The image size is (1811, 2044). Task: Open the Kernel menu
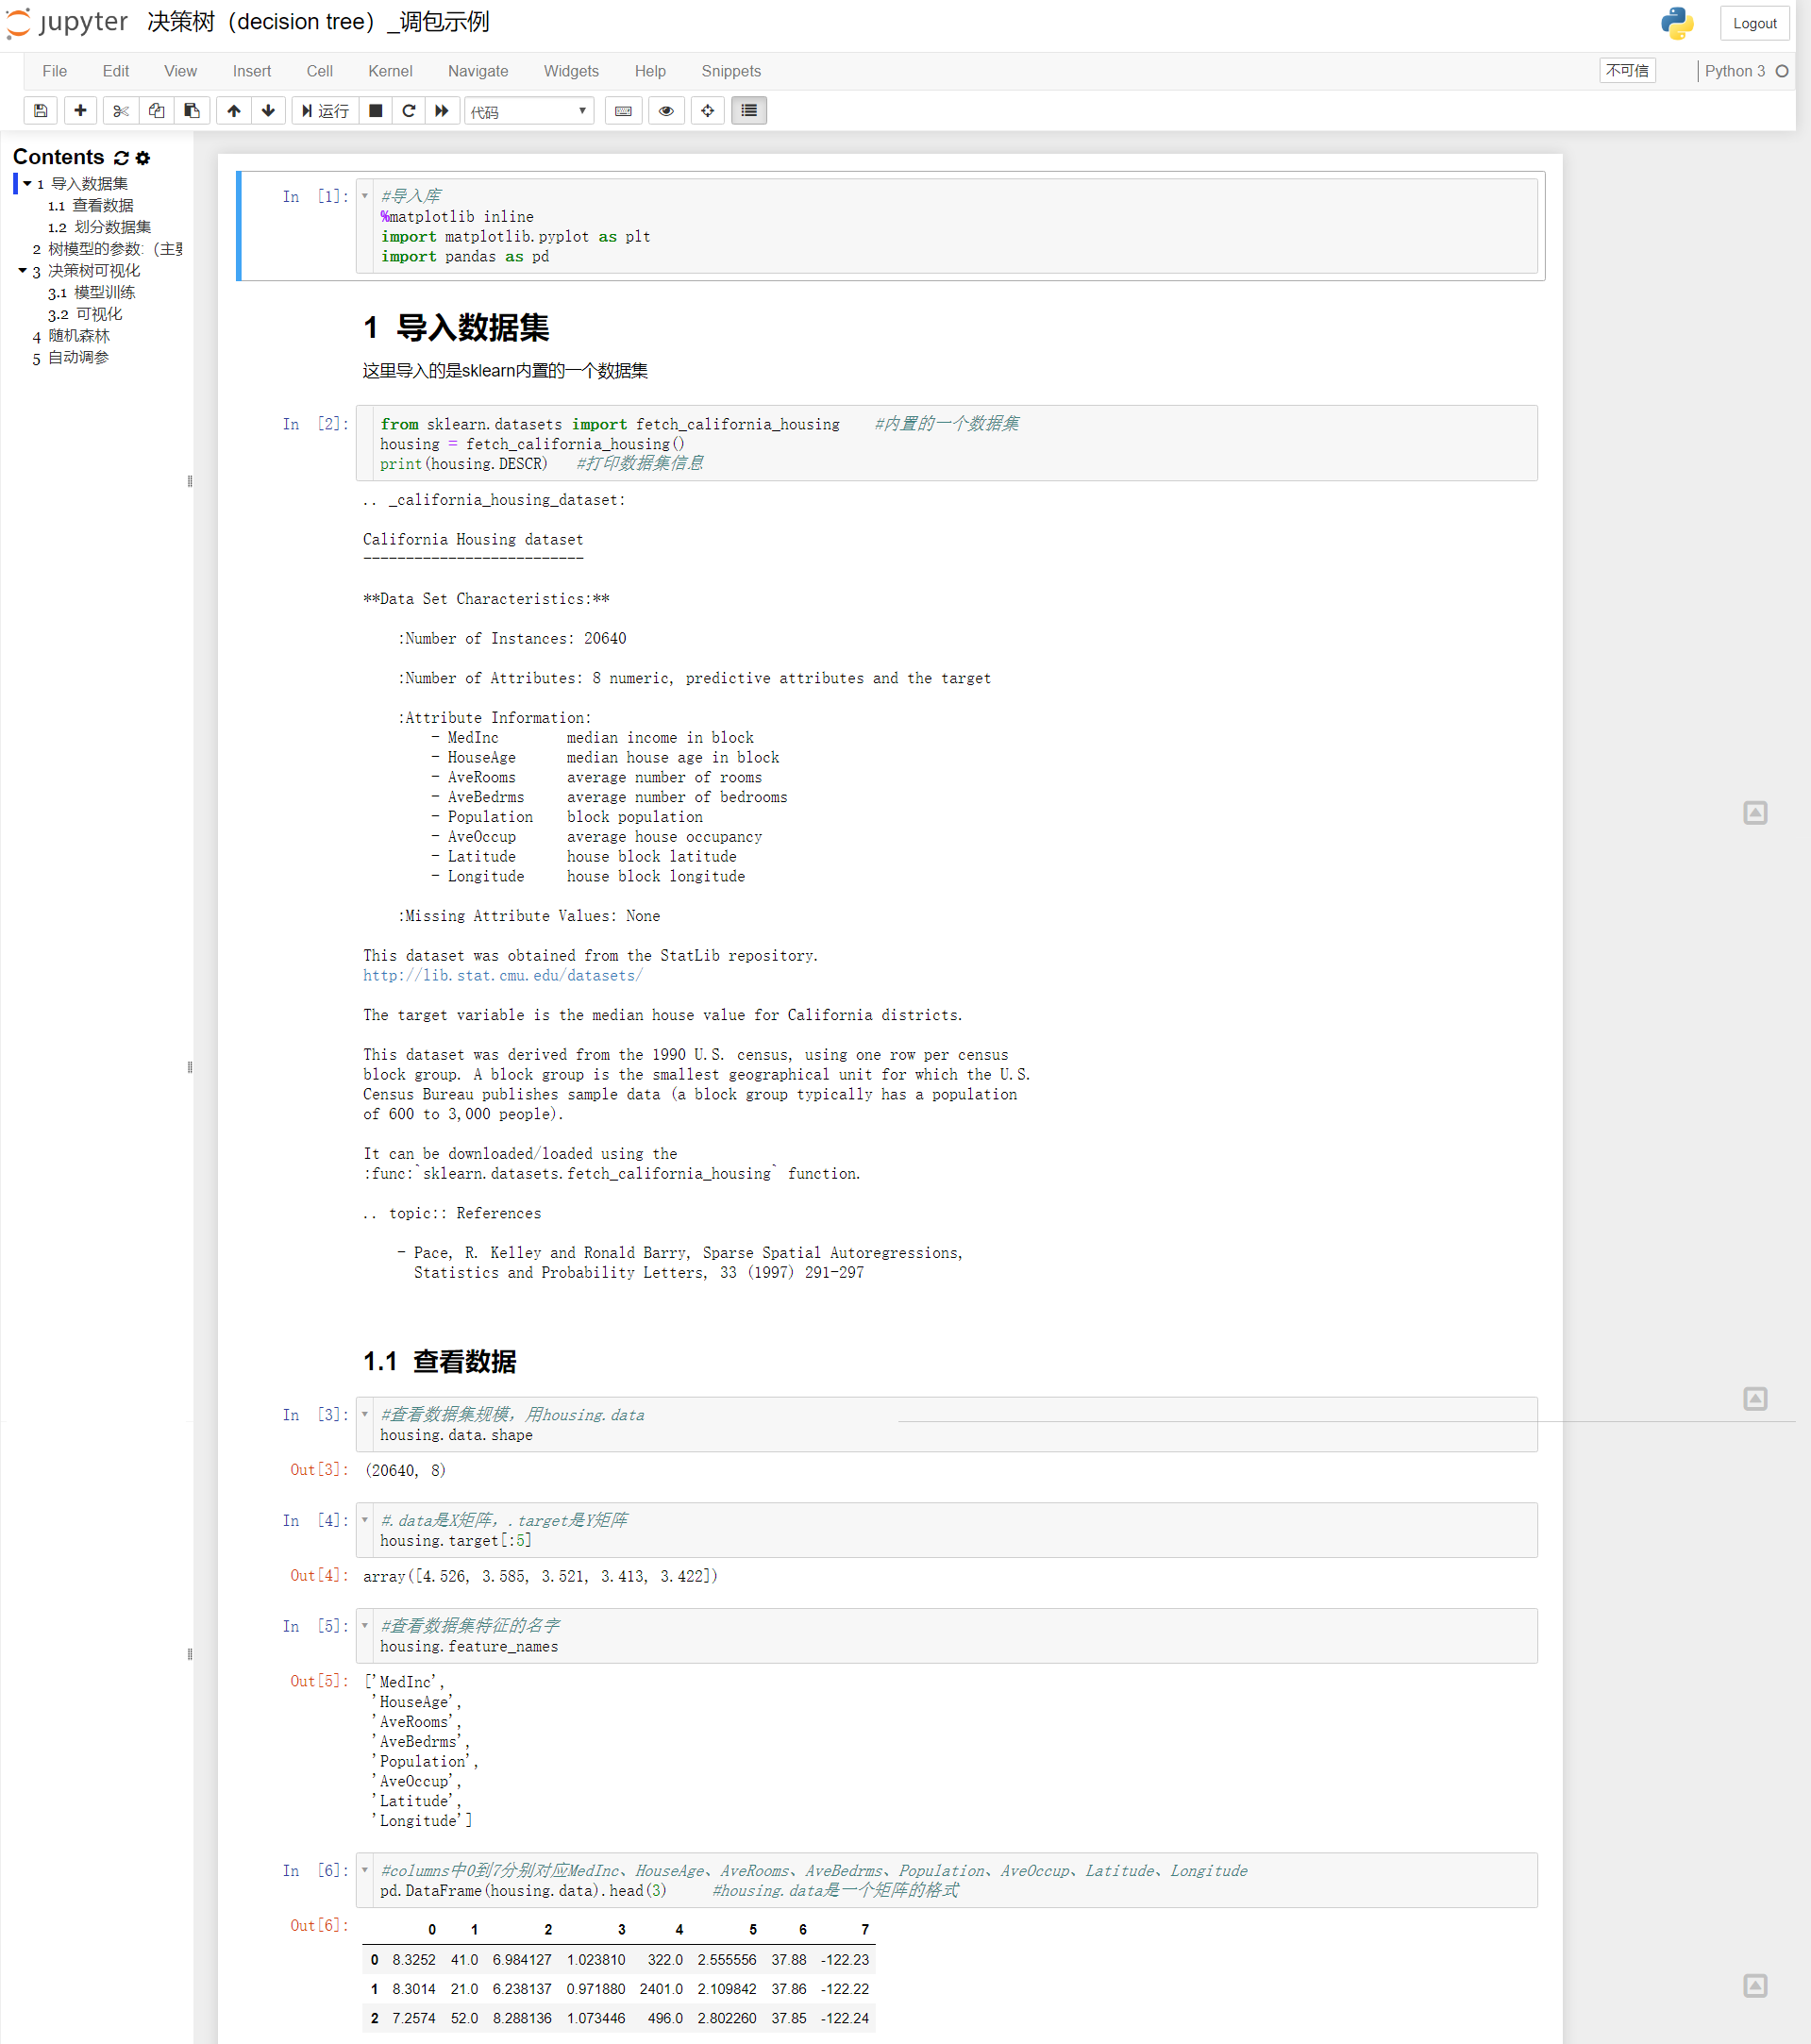pyautogui.click(x=390, y=71)
